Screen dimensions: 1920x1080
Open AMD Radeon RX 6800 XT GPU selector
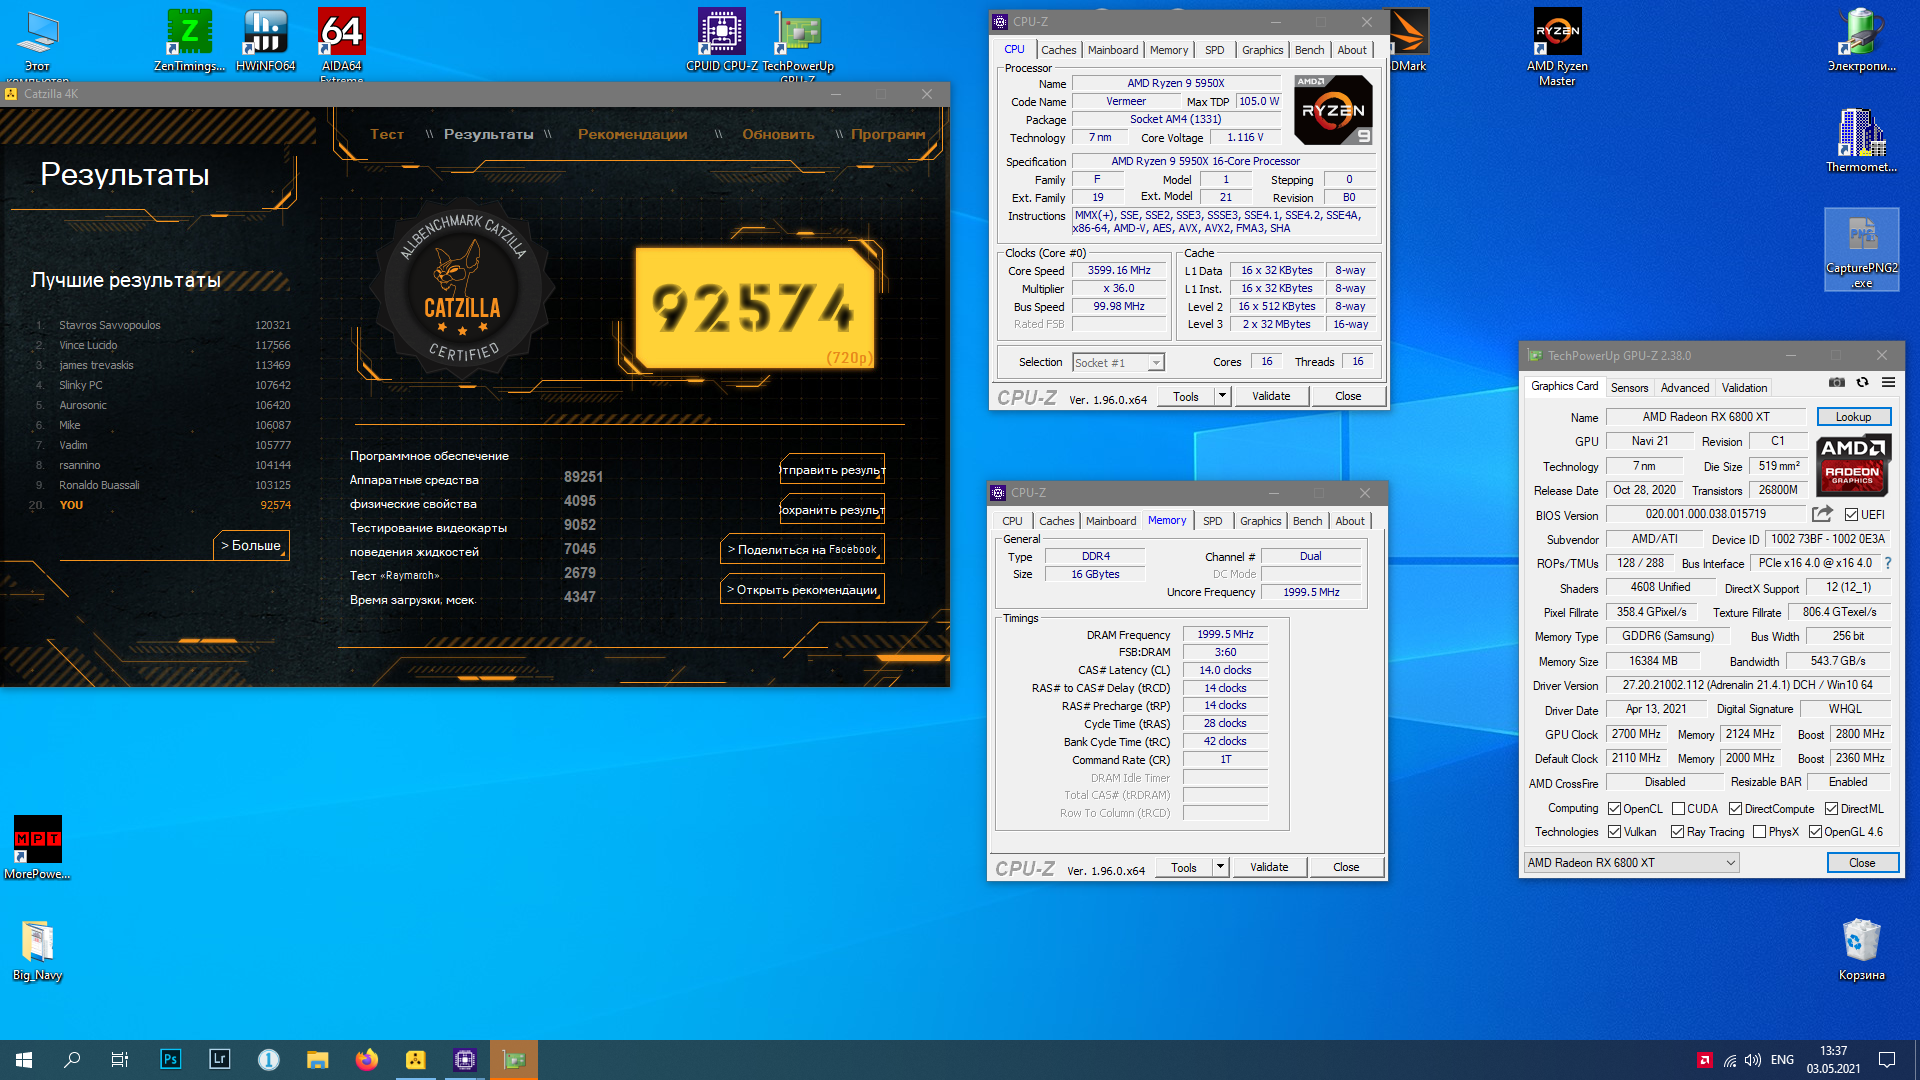tap(1631, 863)
